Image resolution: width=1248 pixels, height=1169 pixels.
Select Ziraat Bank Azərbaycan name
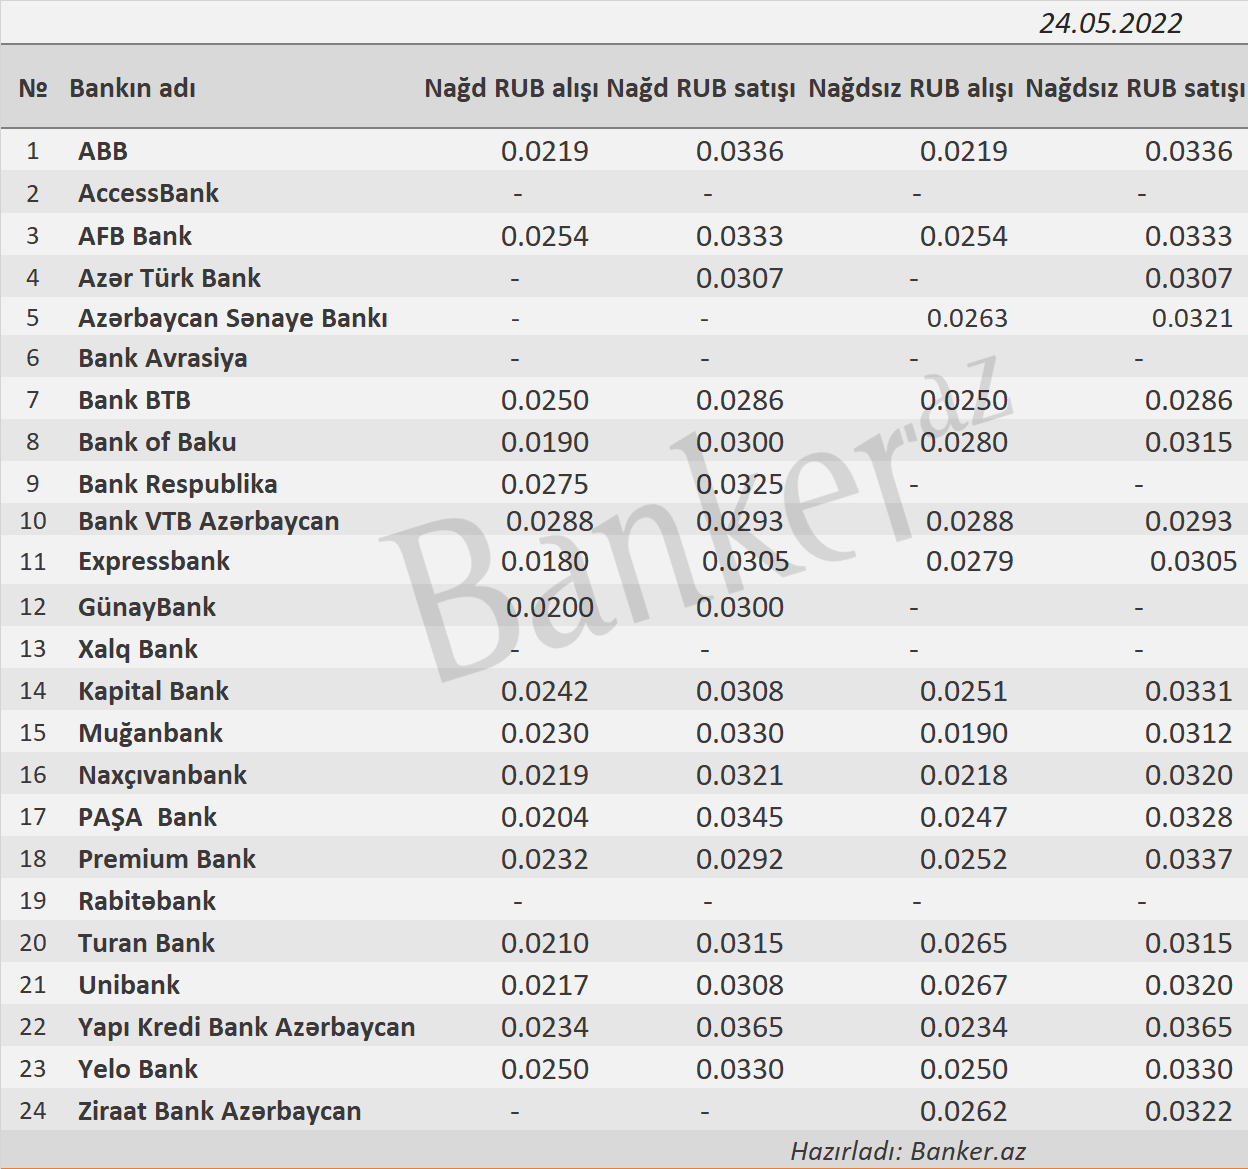219,1111
